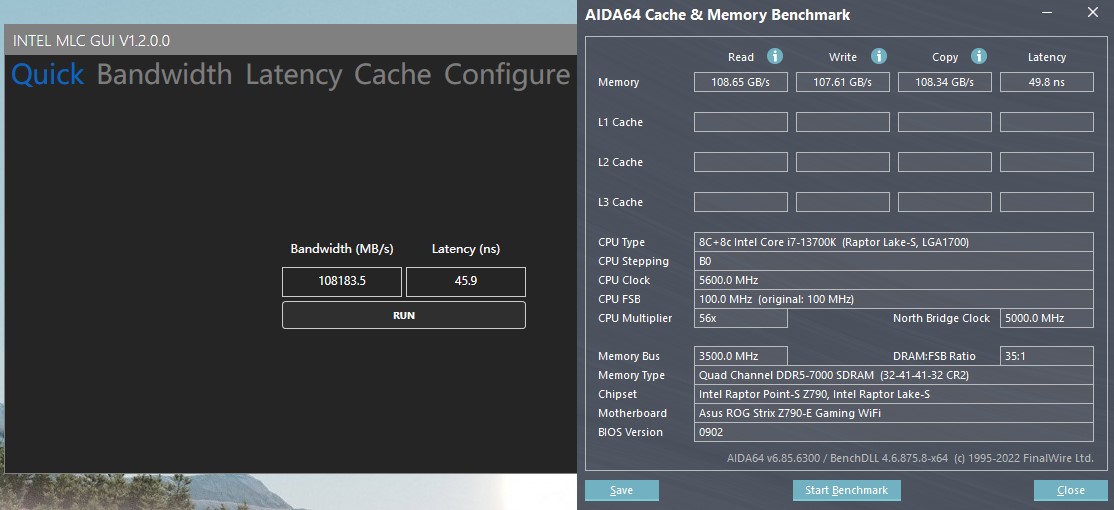Click DRAM:FSB Ratio 35:1 value
Image resolution: width=1114 pixels, height=510 pixels.
click(x=1047, y=356)
